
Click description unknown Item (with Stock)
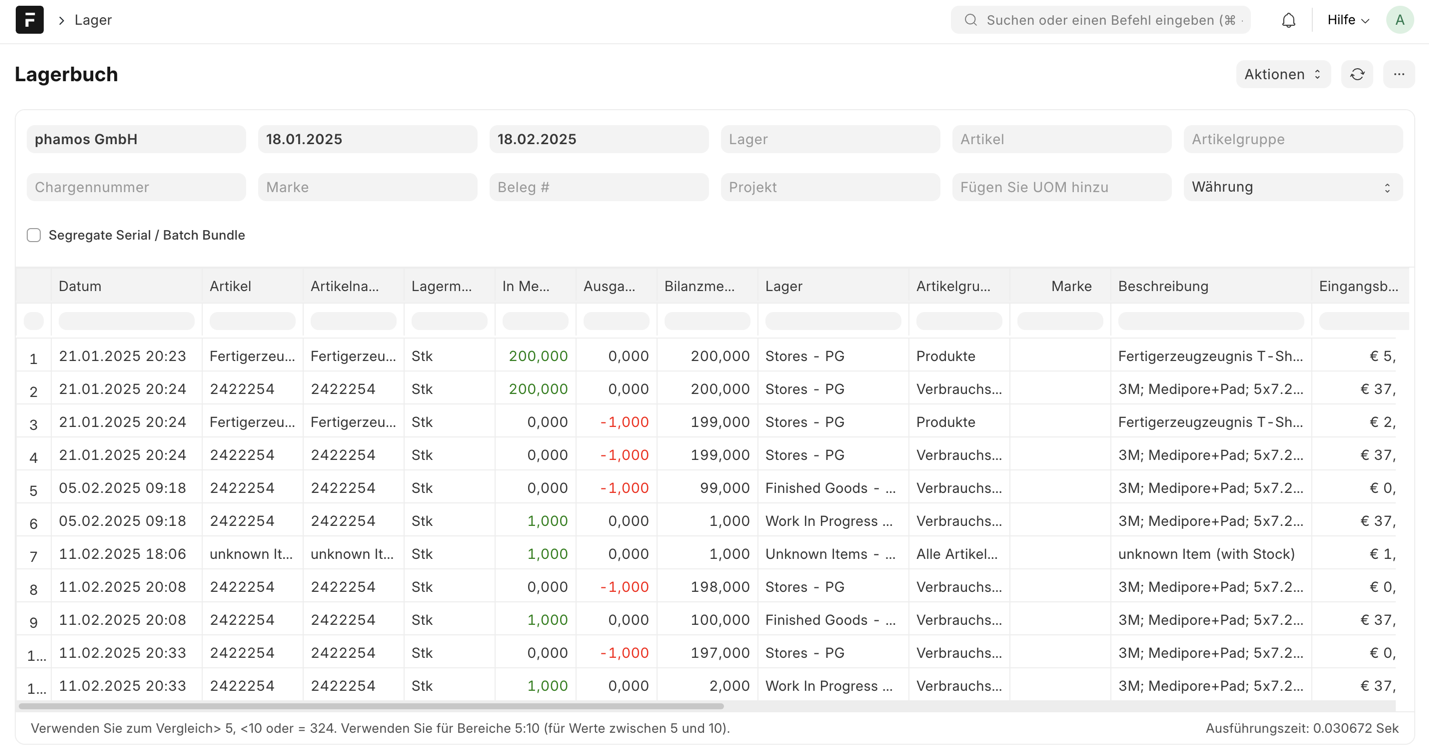tap(1211, 554)
